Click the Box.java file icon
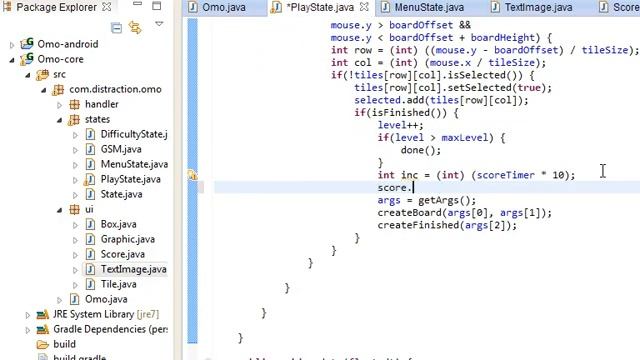 click(90, 224)
